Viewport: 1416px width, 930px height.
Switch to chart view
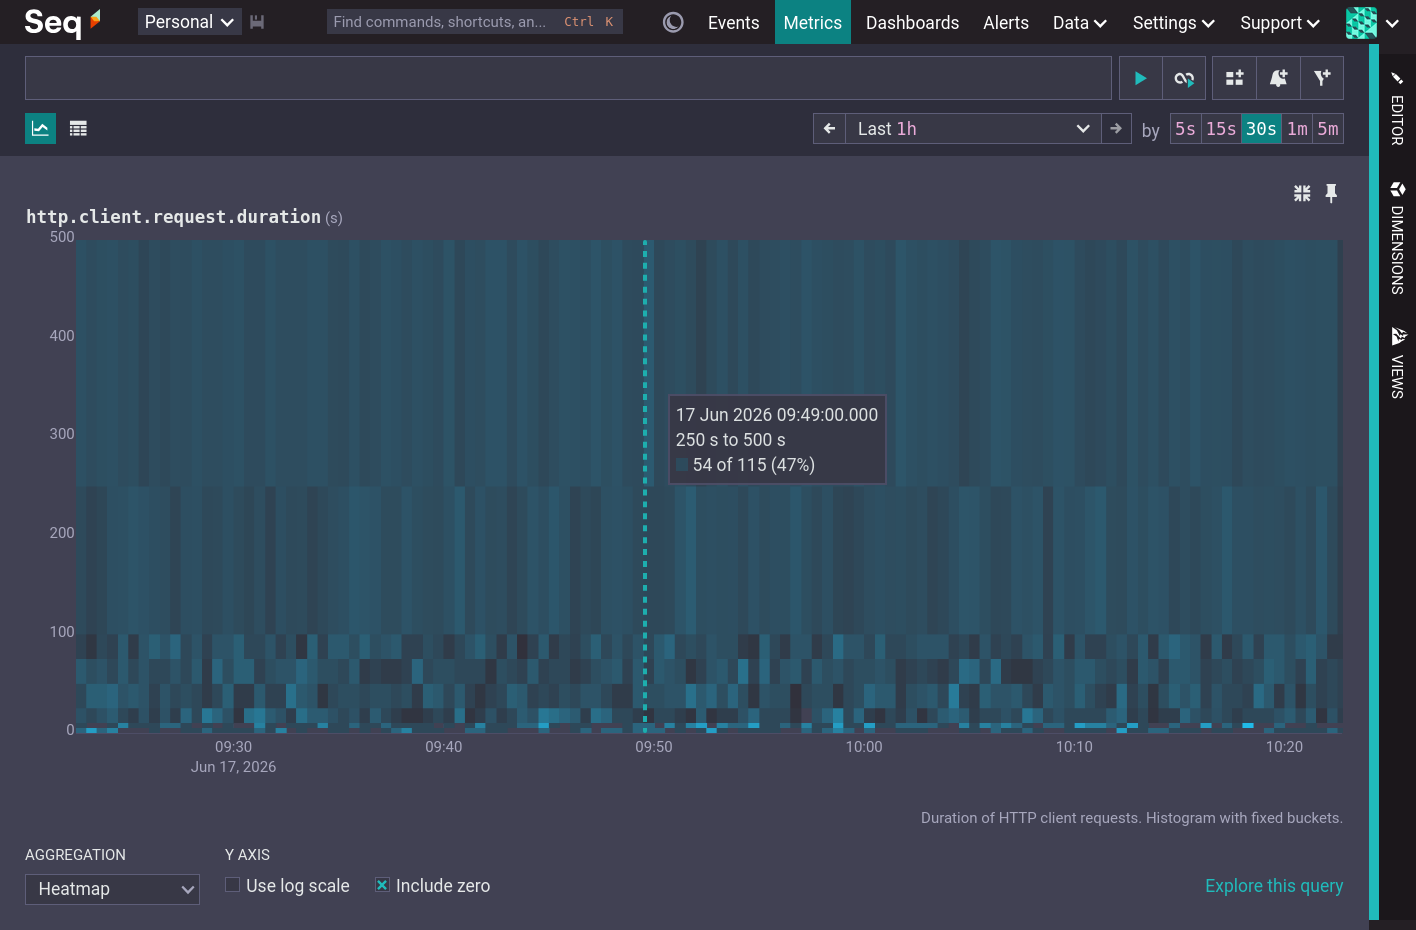(40, 128)
